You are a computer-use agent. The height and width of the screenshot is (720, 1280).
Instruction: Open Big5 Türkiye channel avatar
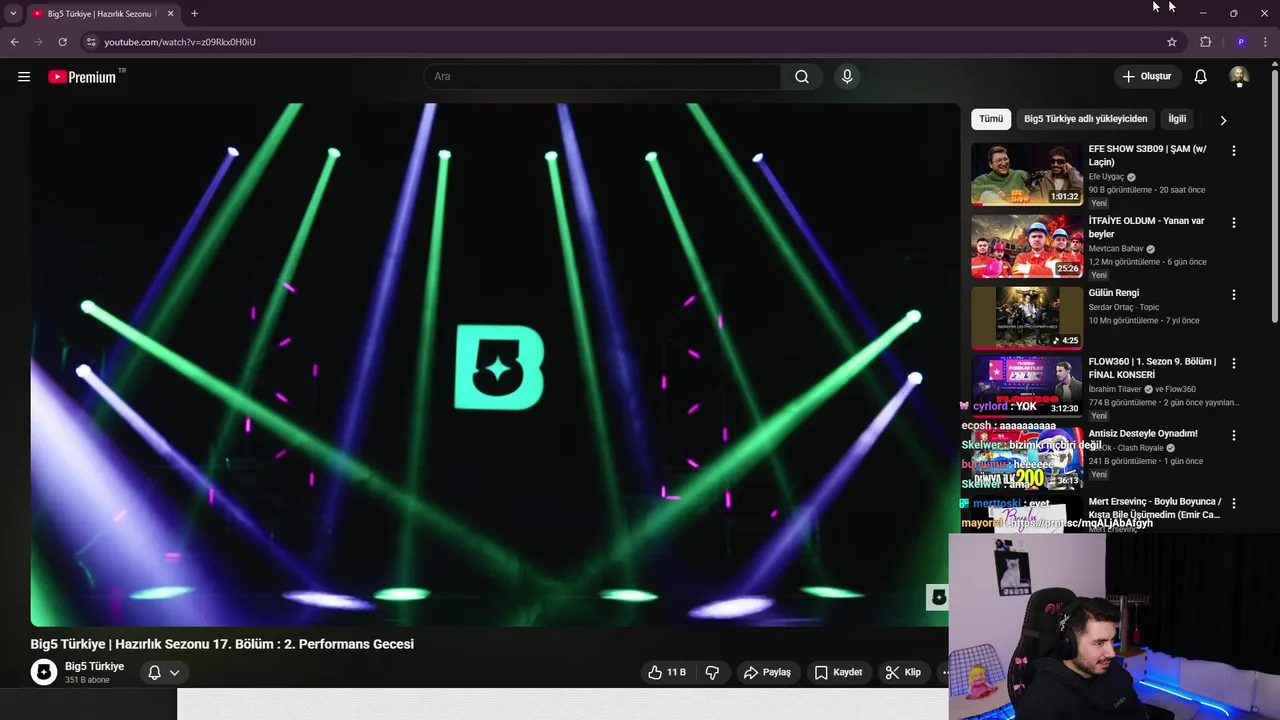(44, 673)
